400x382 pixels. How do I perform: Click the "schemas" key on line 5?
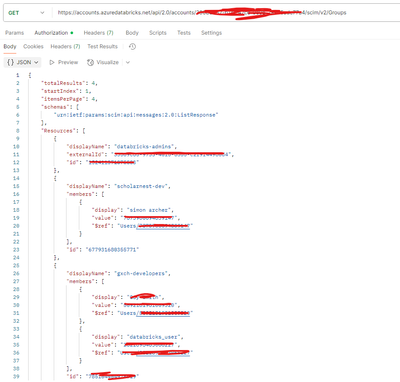(56, 107)
